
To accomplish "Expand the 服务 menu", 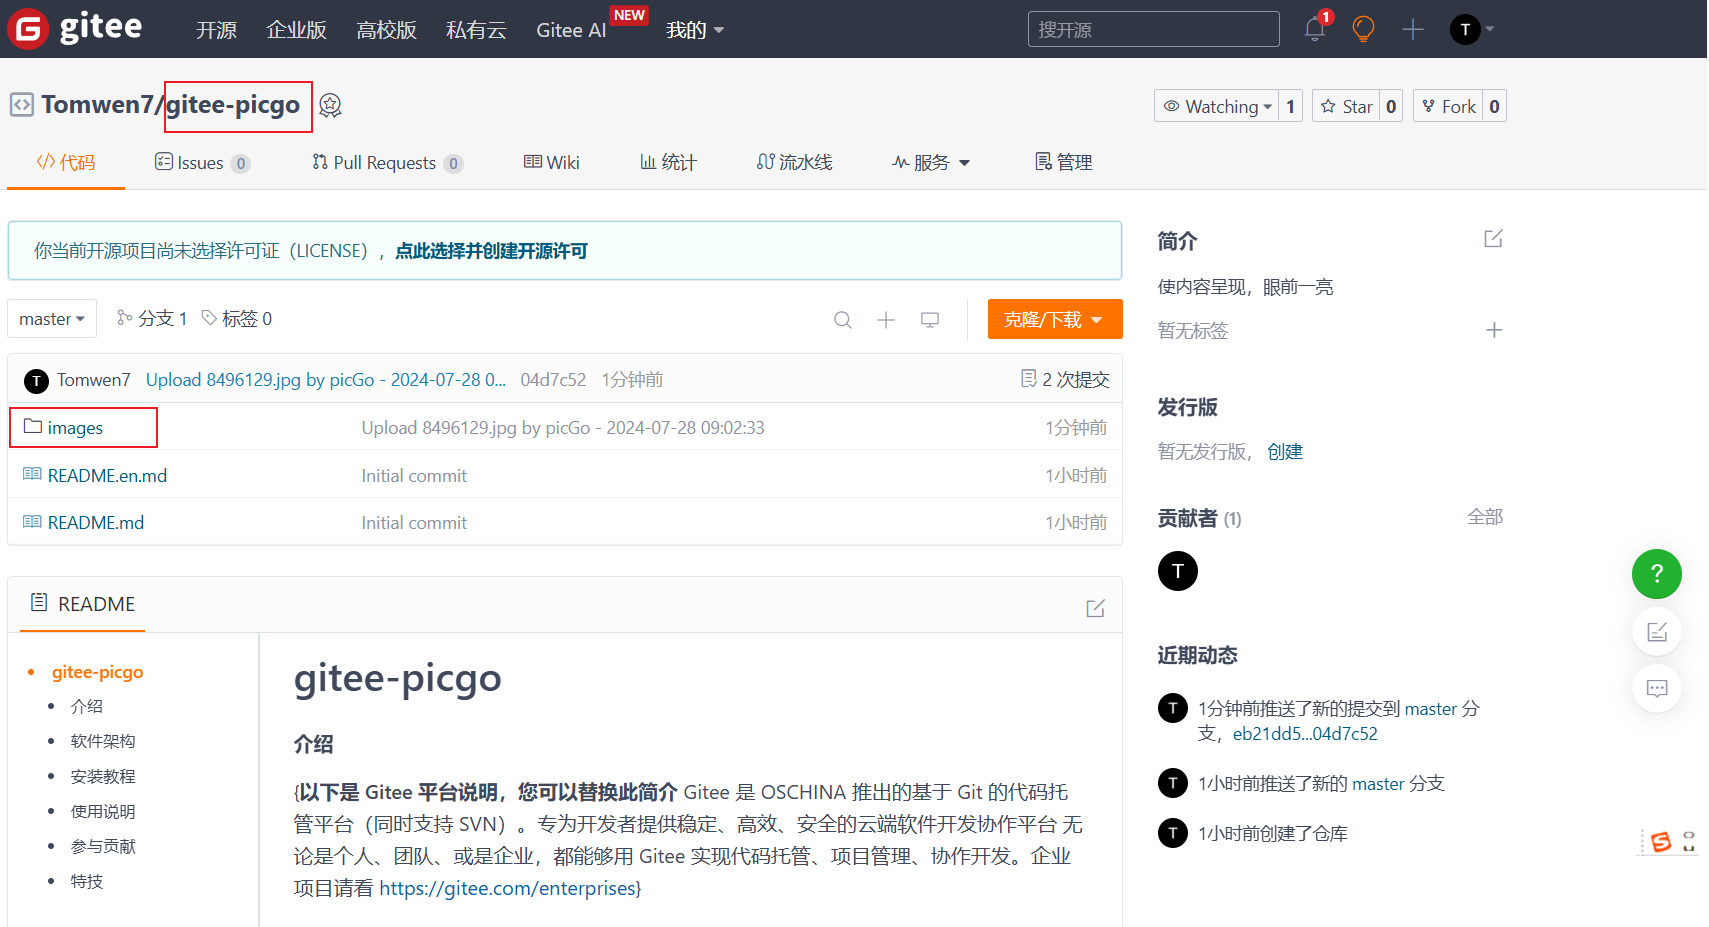I will 931,163.
